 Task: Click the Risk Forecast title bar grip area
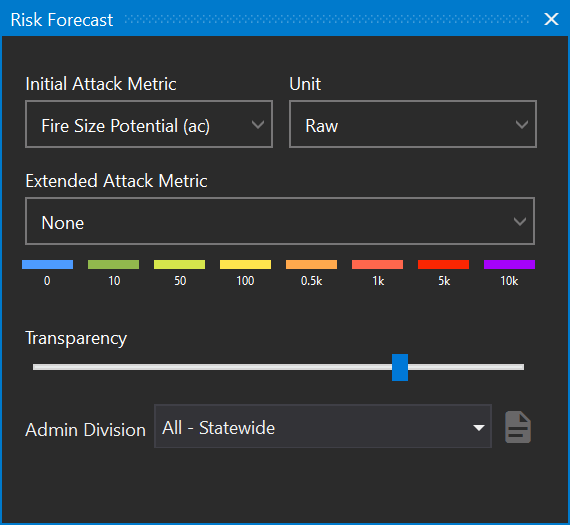pyautogui.click(x=326, y=19)
